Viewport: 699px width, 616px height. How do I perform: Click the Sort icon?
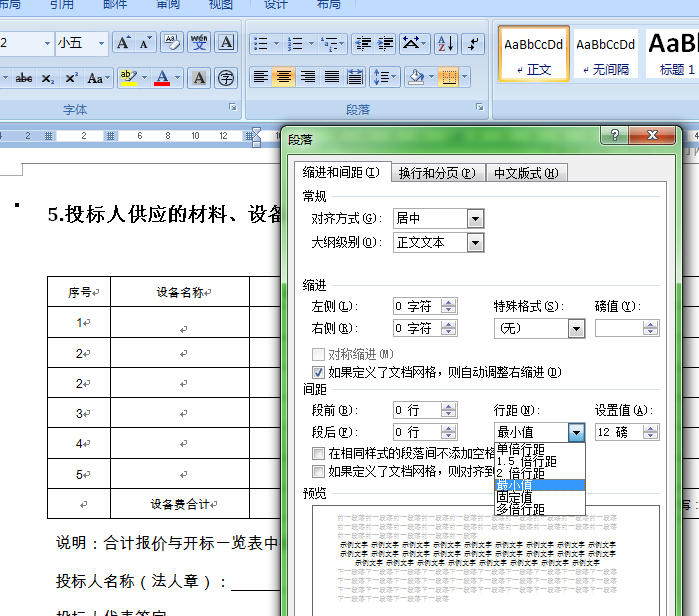point(446,44)
